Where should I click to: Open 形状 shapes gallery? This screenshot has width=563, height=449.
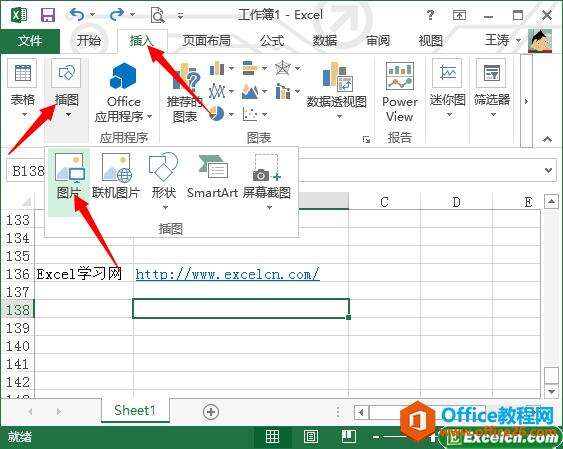tap(164, 181)
